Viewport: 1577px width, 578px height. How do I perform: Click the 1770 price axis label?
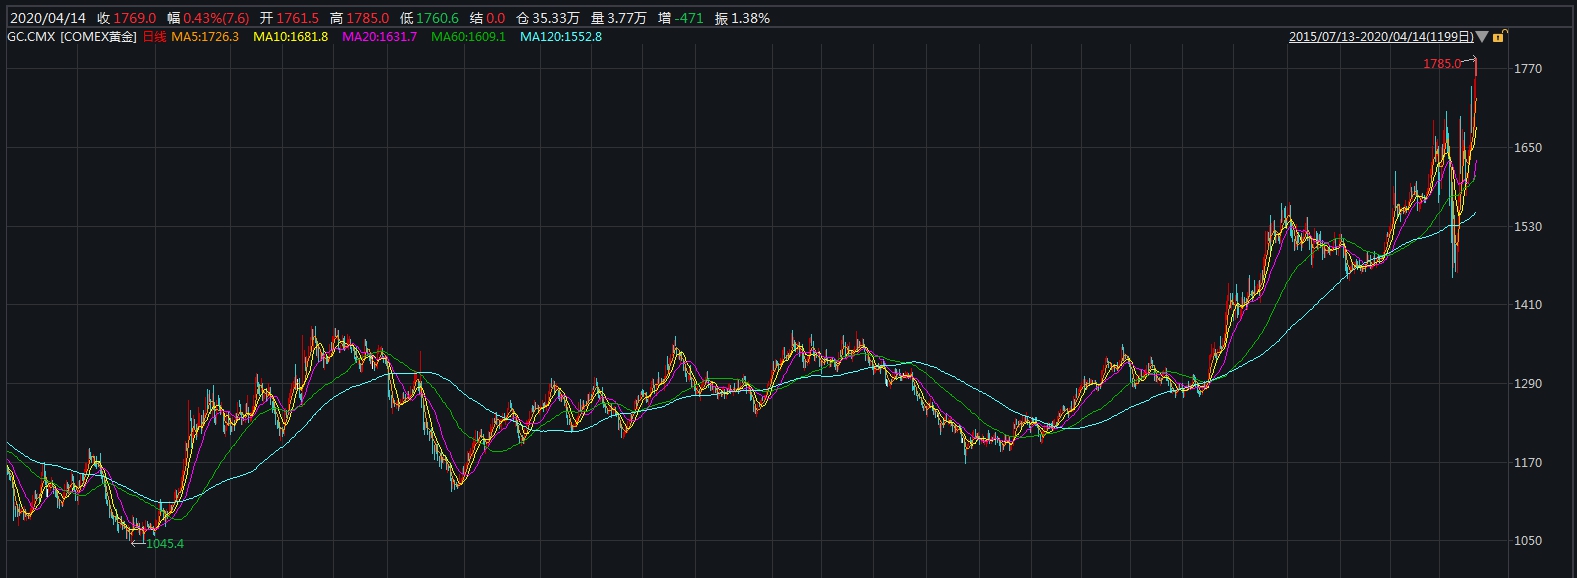click(x=1529, y=69)
